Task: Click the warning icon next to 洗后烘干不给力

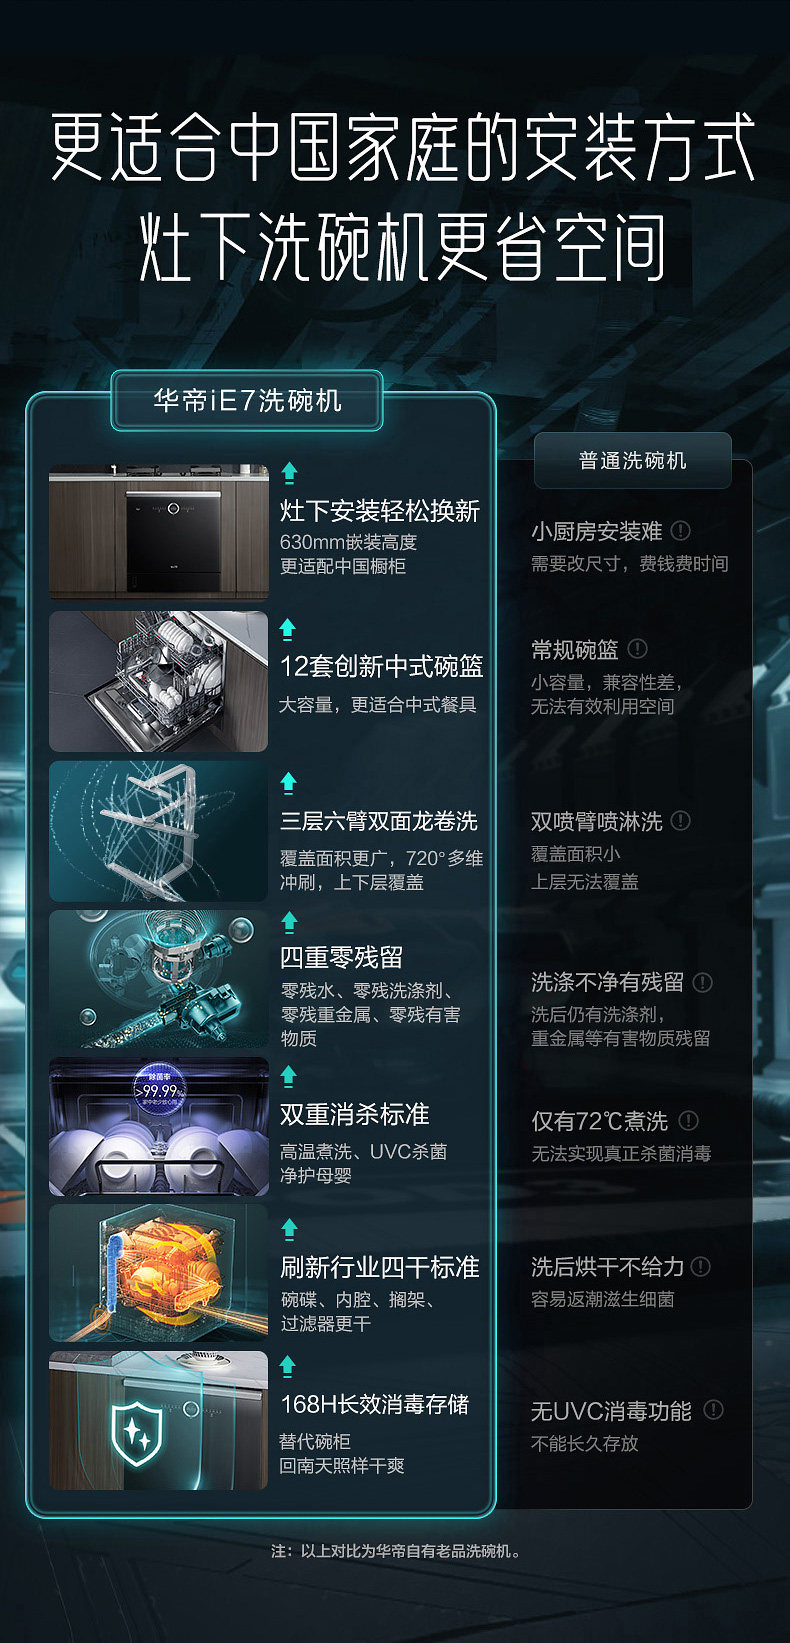Action: pos(701,1266)
